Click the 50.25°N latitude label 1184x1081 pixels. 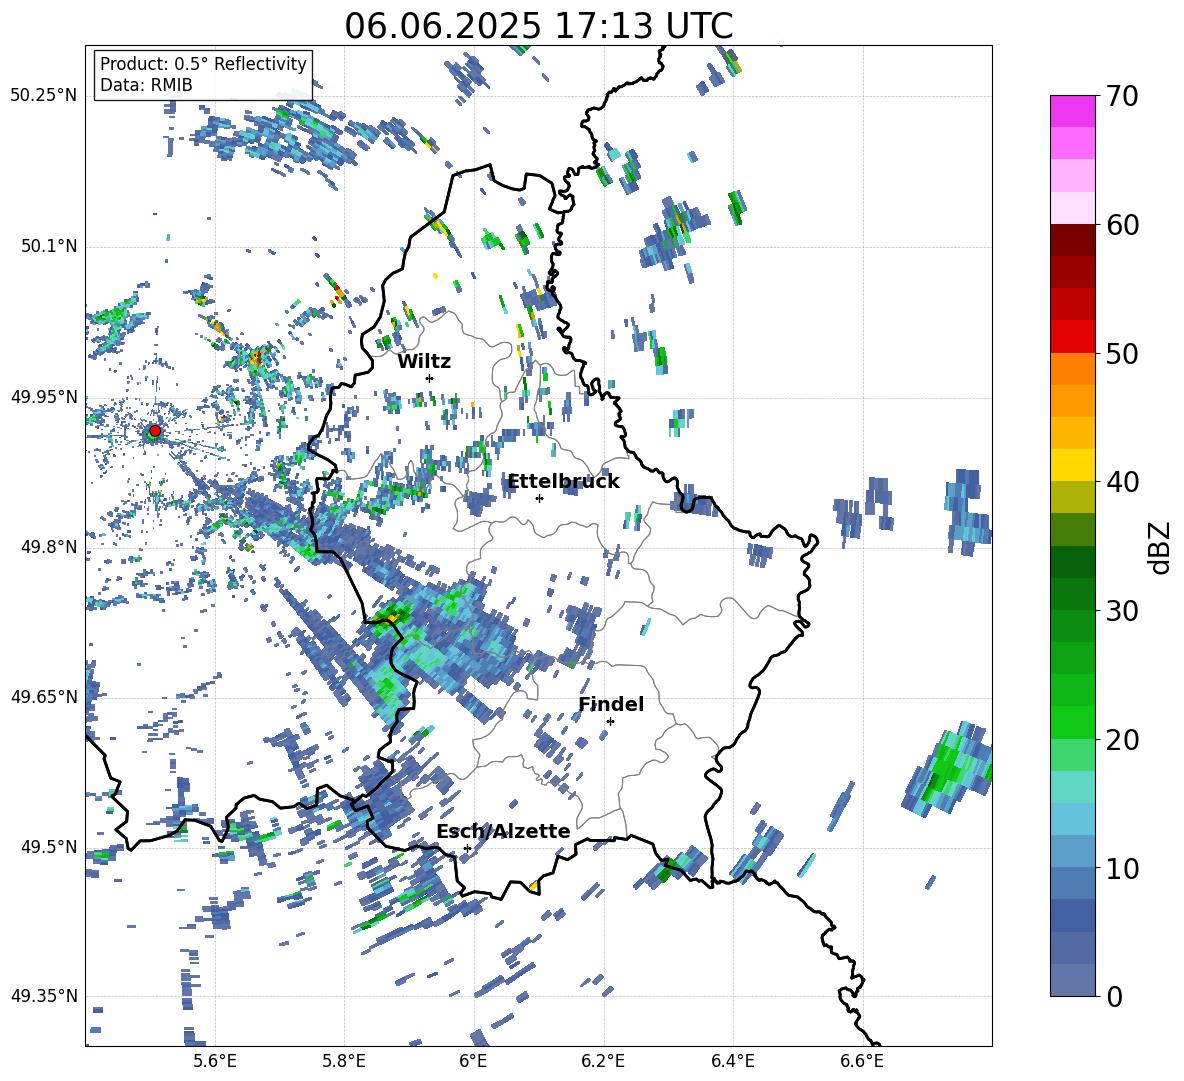[x=44, y=96]
